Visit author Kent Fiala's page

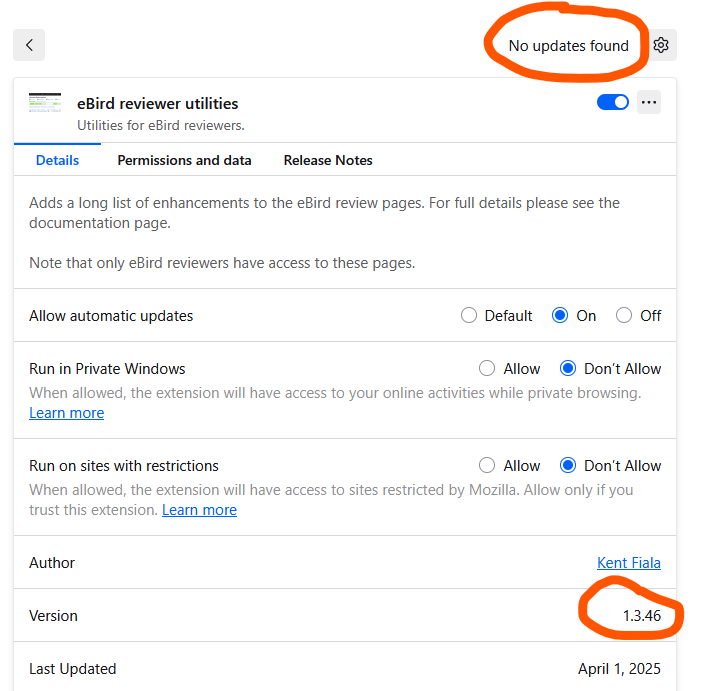(629, 563)
